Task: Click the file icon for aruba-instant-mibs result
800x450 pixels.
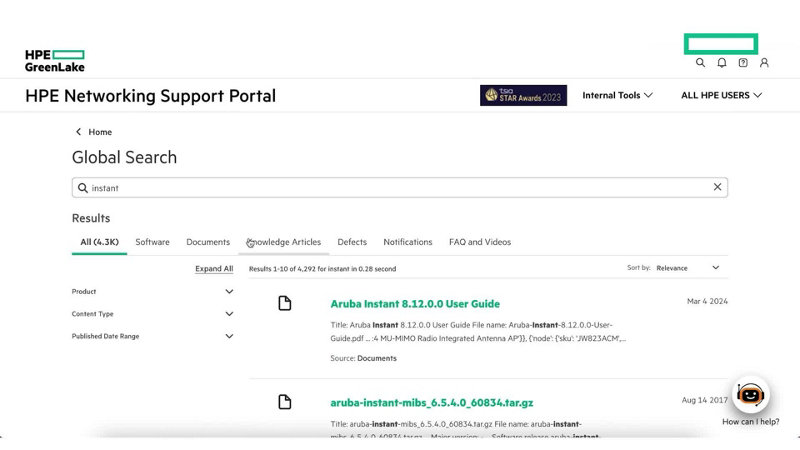Action: pyautogui.click(x=285, y=402)
